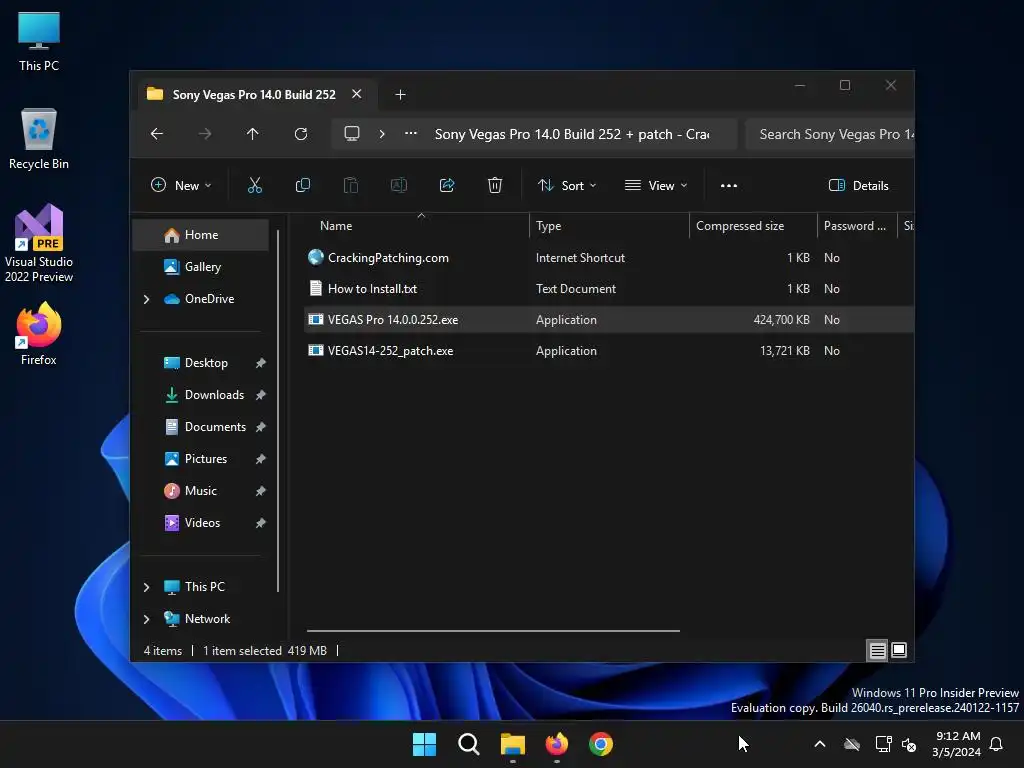Refresh the folder view
Viewport: 1024px width, 768px height.
(301, 134)
